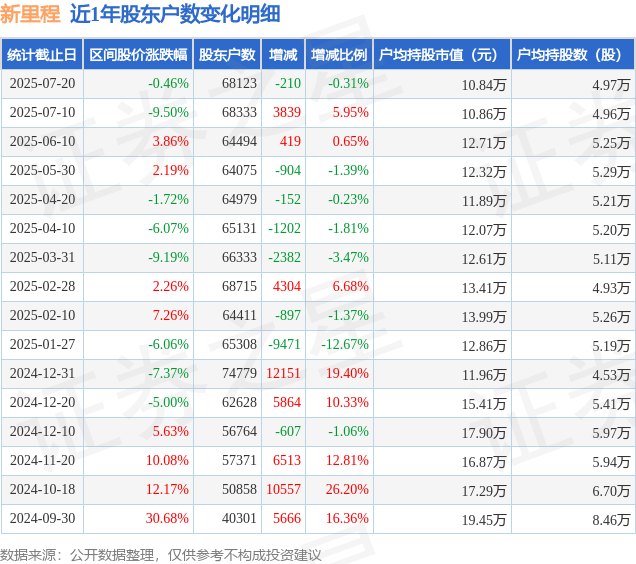
Task: Select the date cell 2024-10-18
Action: coord(43,489)
